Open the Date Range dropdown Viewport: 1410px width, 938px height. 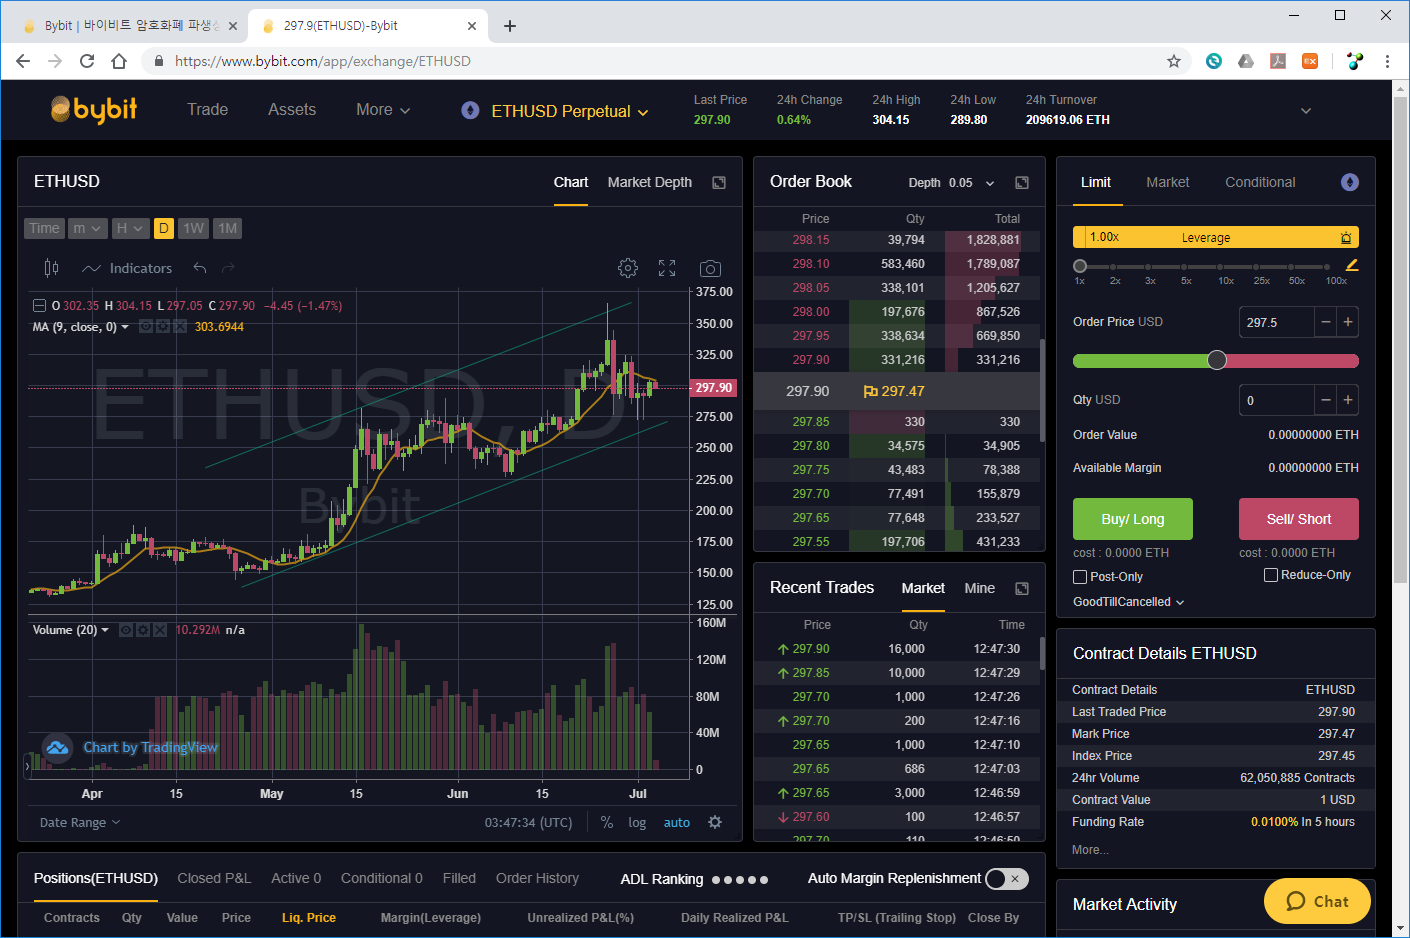(80, 823)
